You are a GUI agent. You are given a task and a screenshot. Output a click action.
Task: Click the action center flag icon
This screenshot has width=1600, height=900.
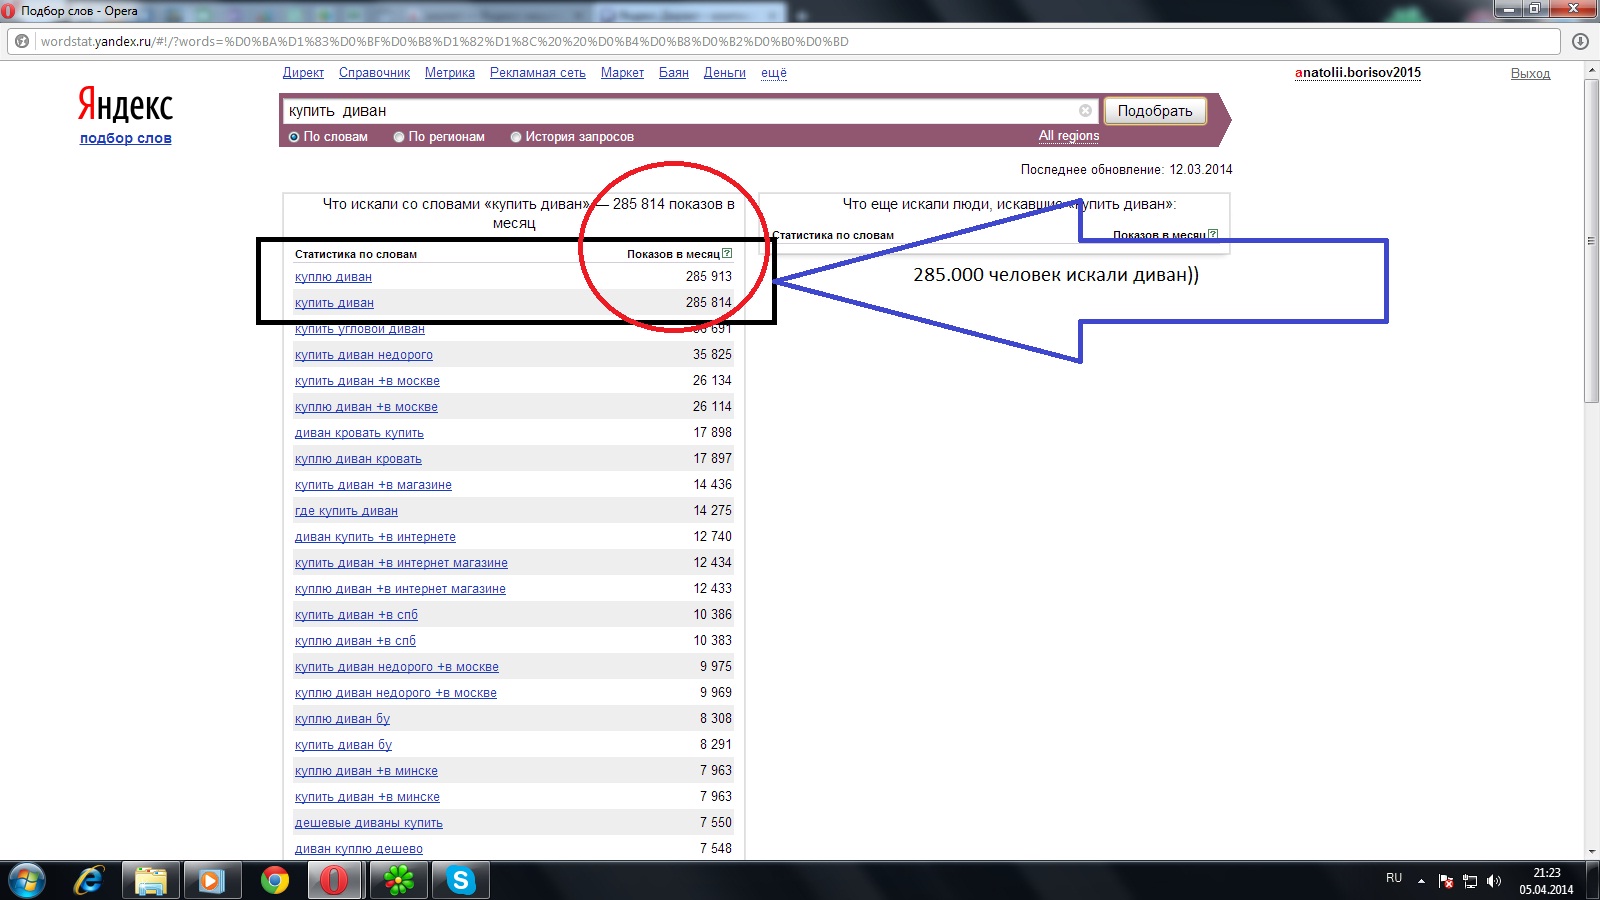(x=1446, y=881)
